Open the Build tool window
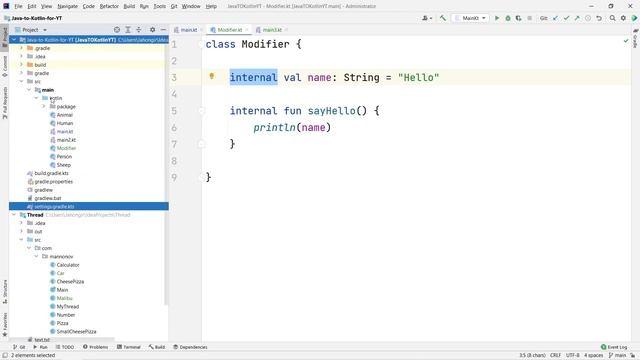Screen dimensions: 640x360 (157, 347)
